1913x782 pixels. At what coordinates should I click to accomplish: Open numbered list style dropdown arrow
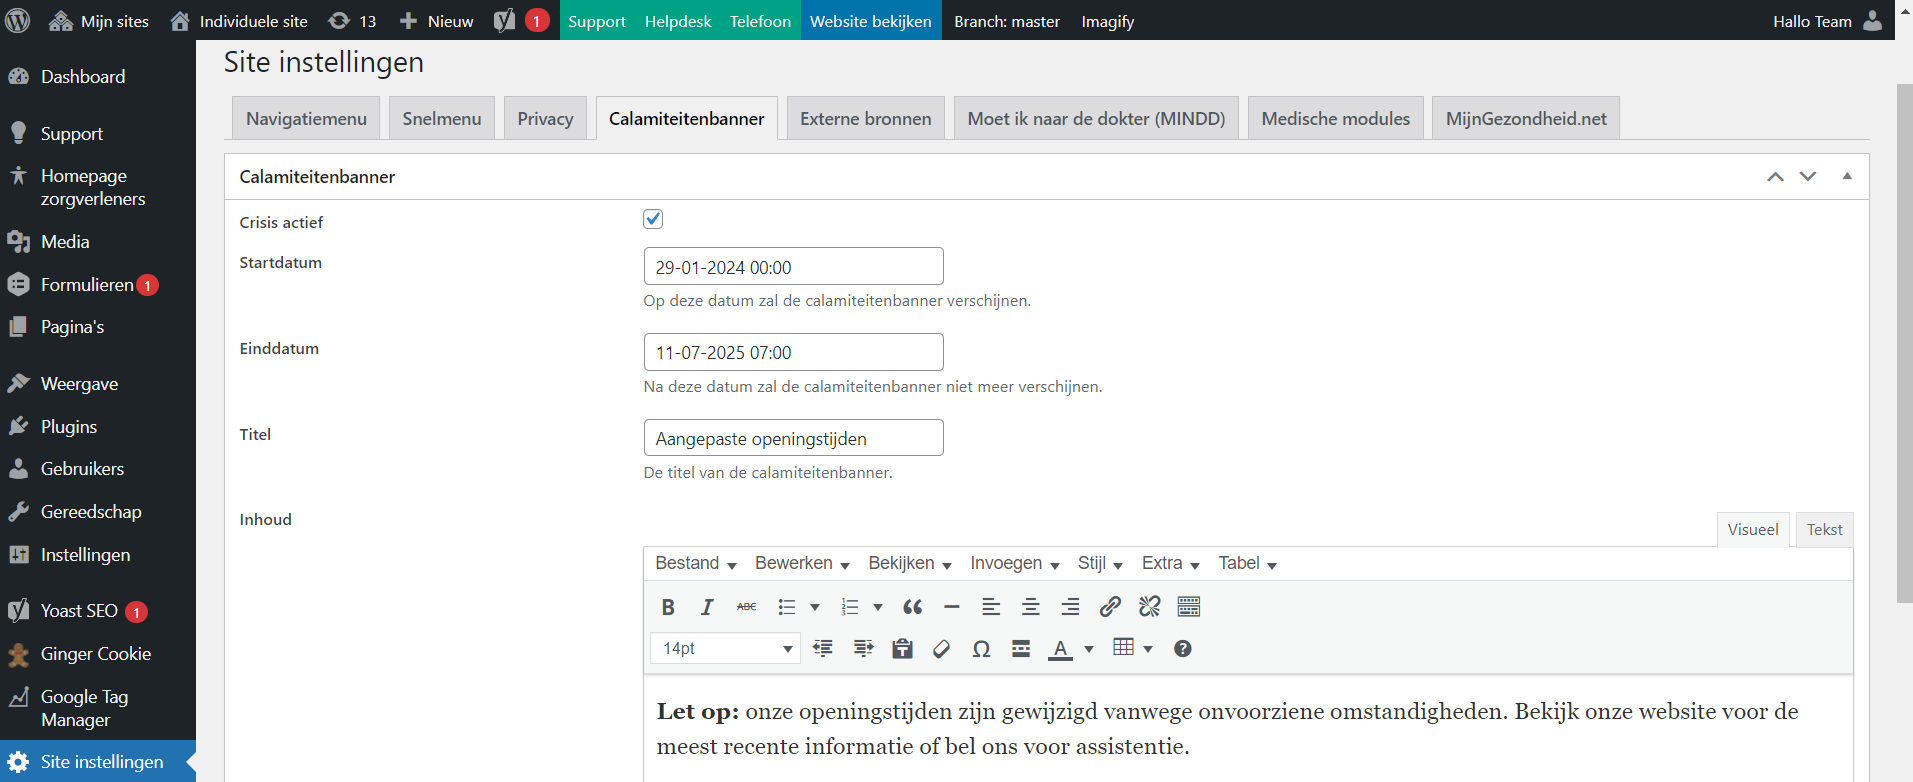pos(878,607)
